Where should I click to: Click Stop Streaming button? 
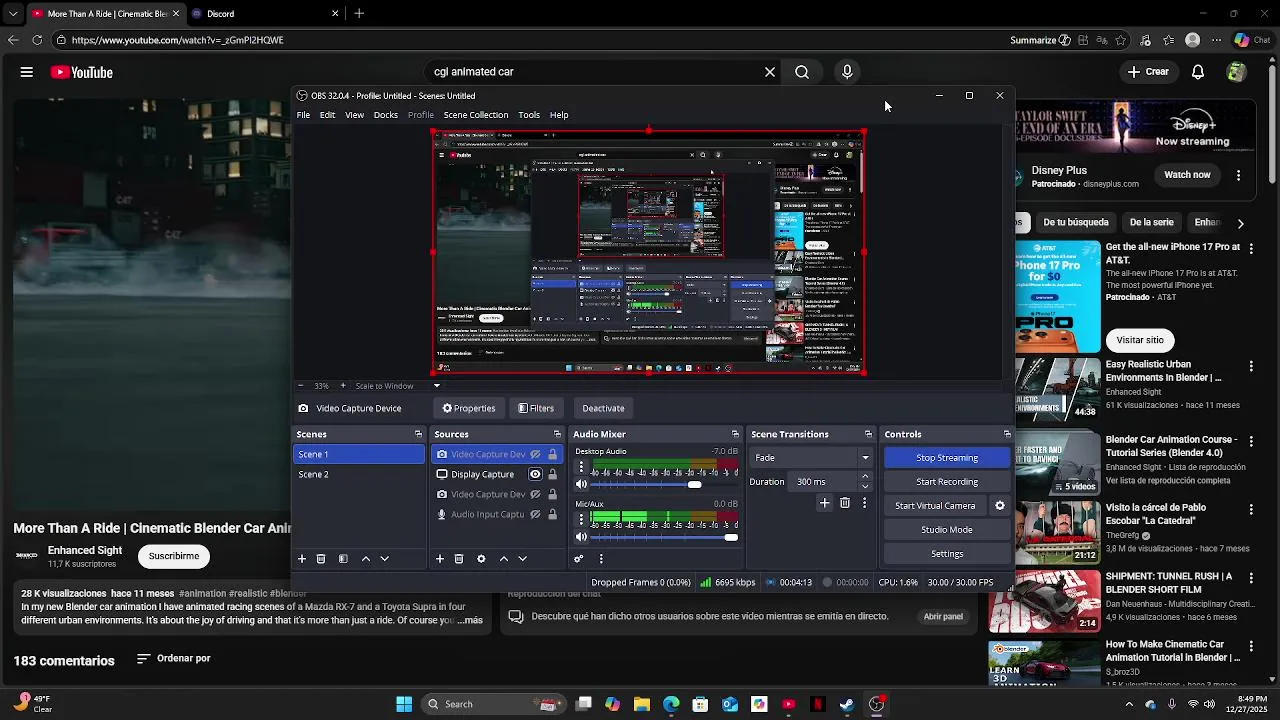coord(947,458)
